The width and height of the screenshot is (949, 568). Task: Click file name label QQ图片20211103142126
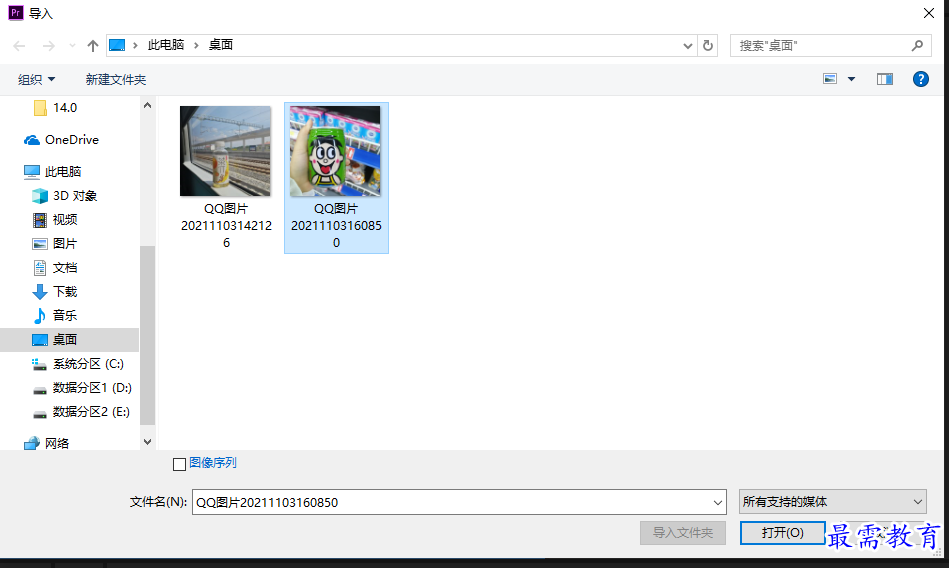(x=226, y=225)
